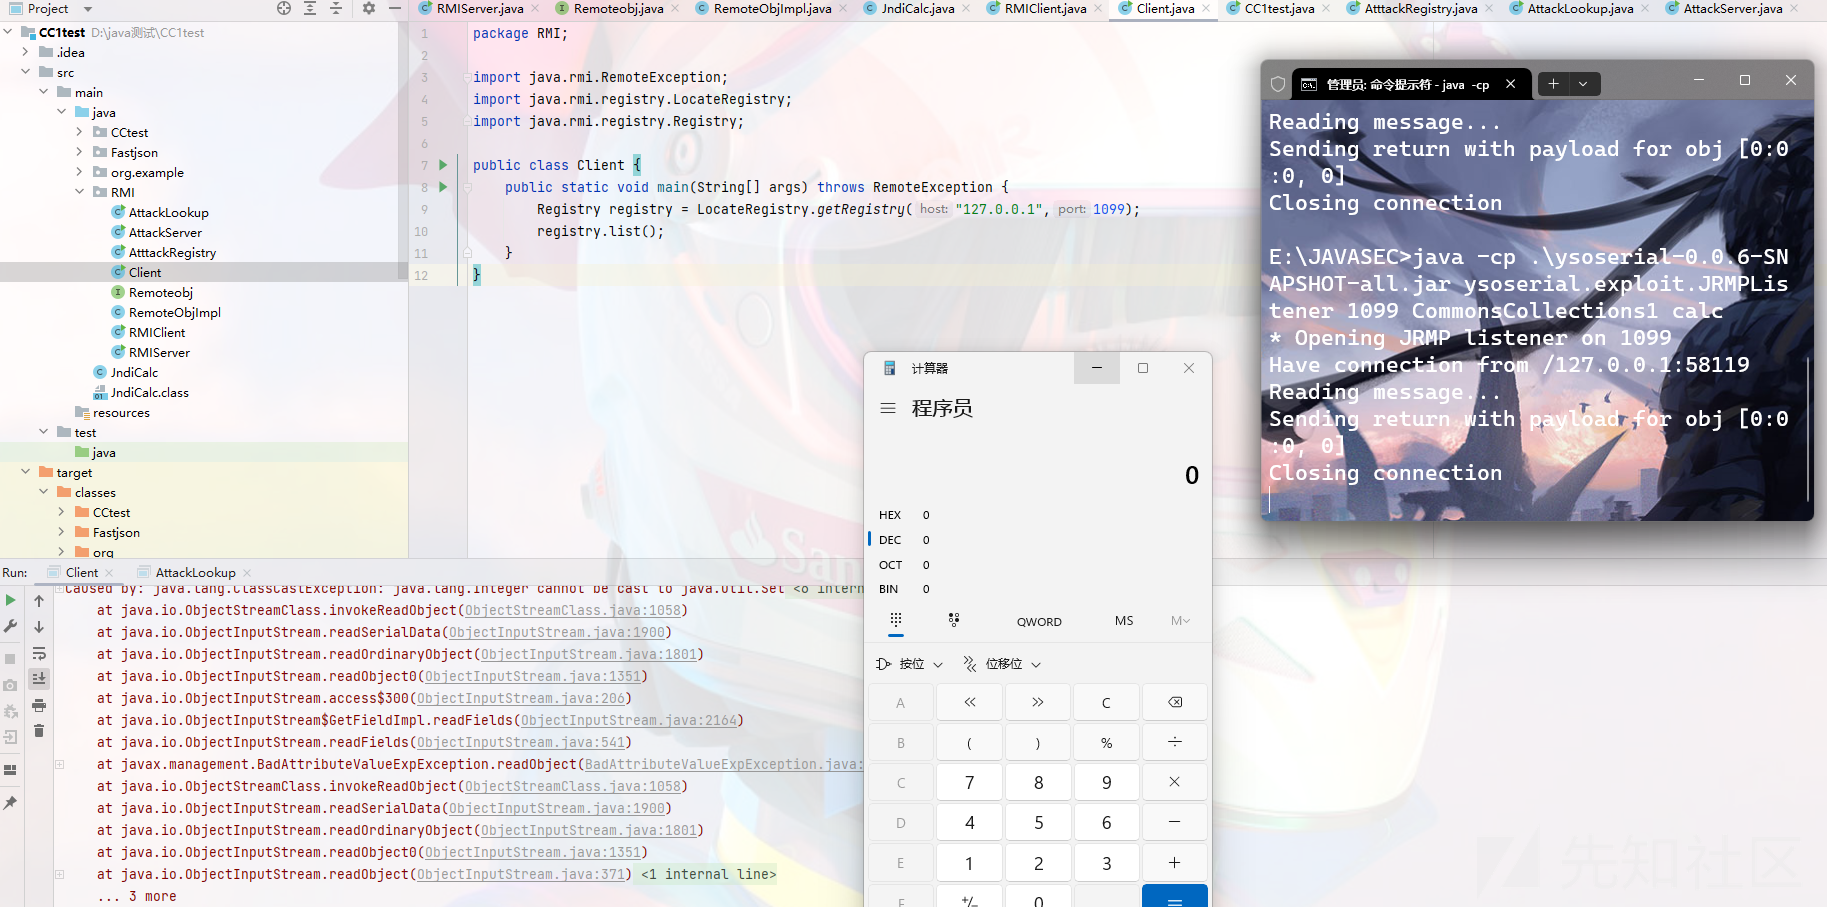
Task: Open ObjectInputStream.java:371 stack trace link
Action: [524, 874]
